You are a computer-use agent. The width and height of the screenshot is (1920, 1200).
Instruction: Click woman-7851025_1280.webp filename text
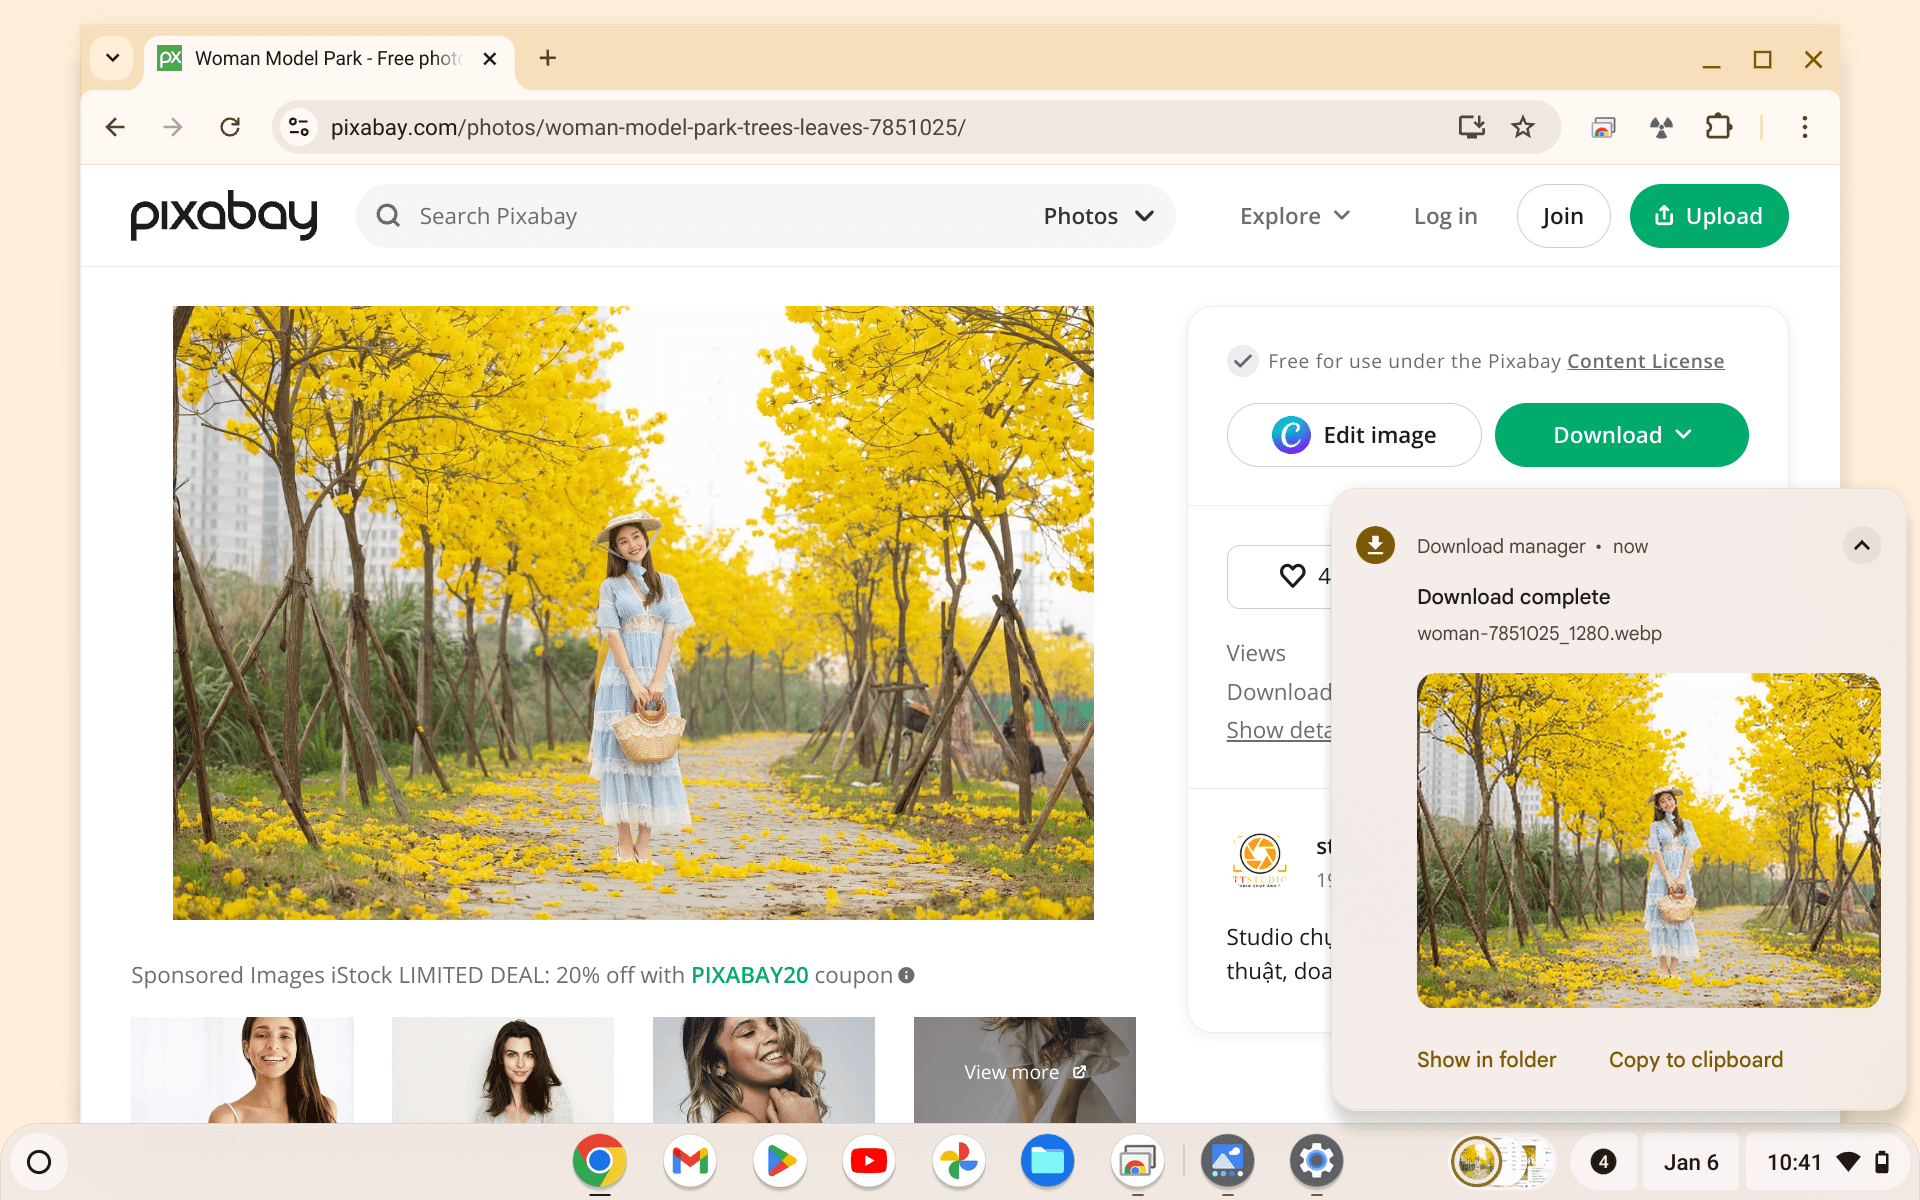pyautogui.click(x=1539, y=633)
